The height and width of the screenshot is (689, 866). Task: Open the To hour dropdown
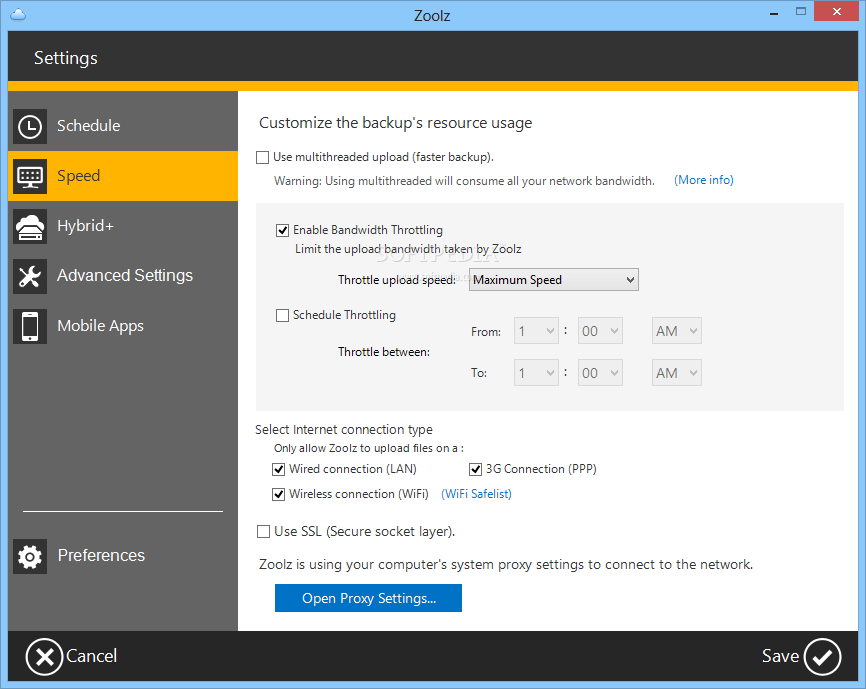(x=536, y=373)
